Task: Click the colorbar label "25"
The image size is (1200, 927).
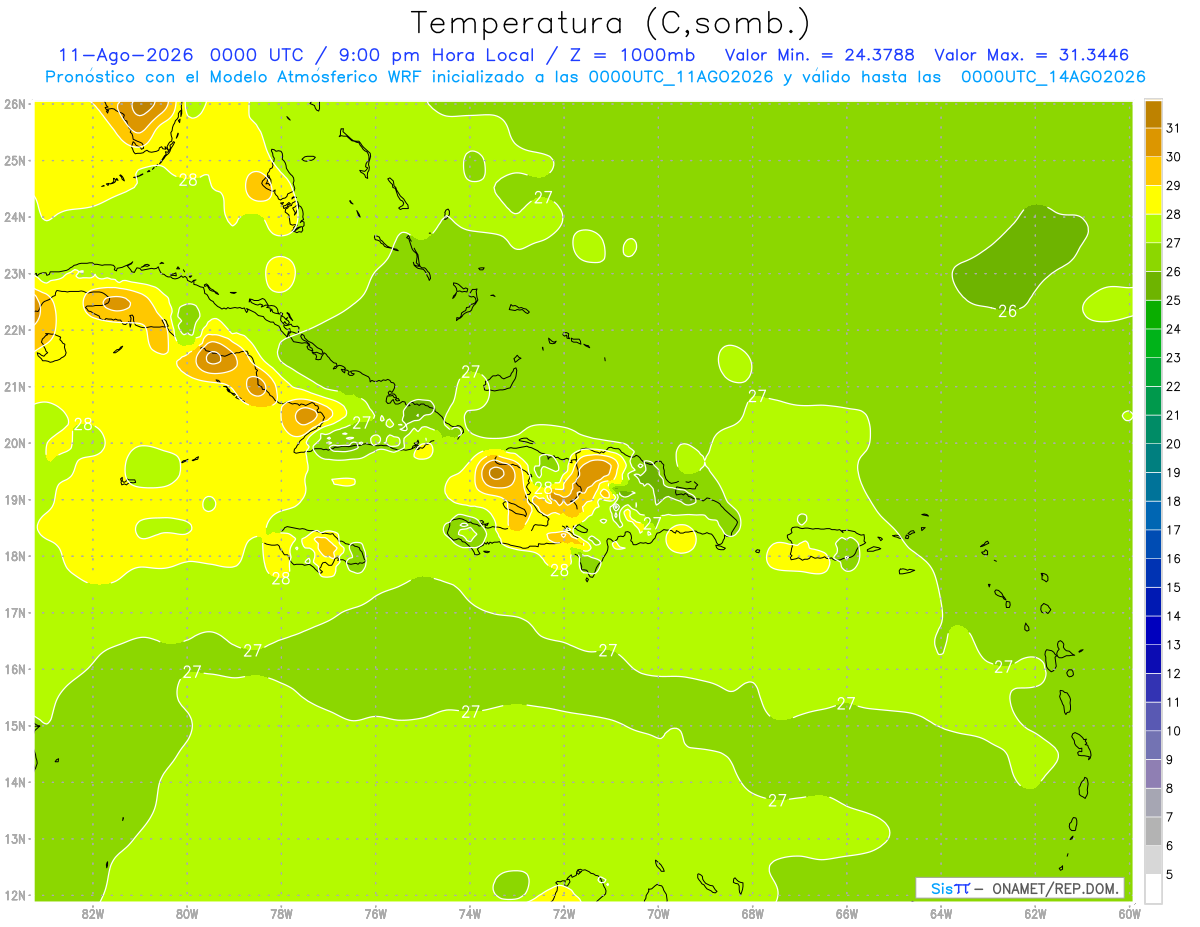Action: [1174, 300]
